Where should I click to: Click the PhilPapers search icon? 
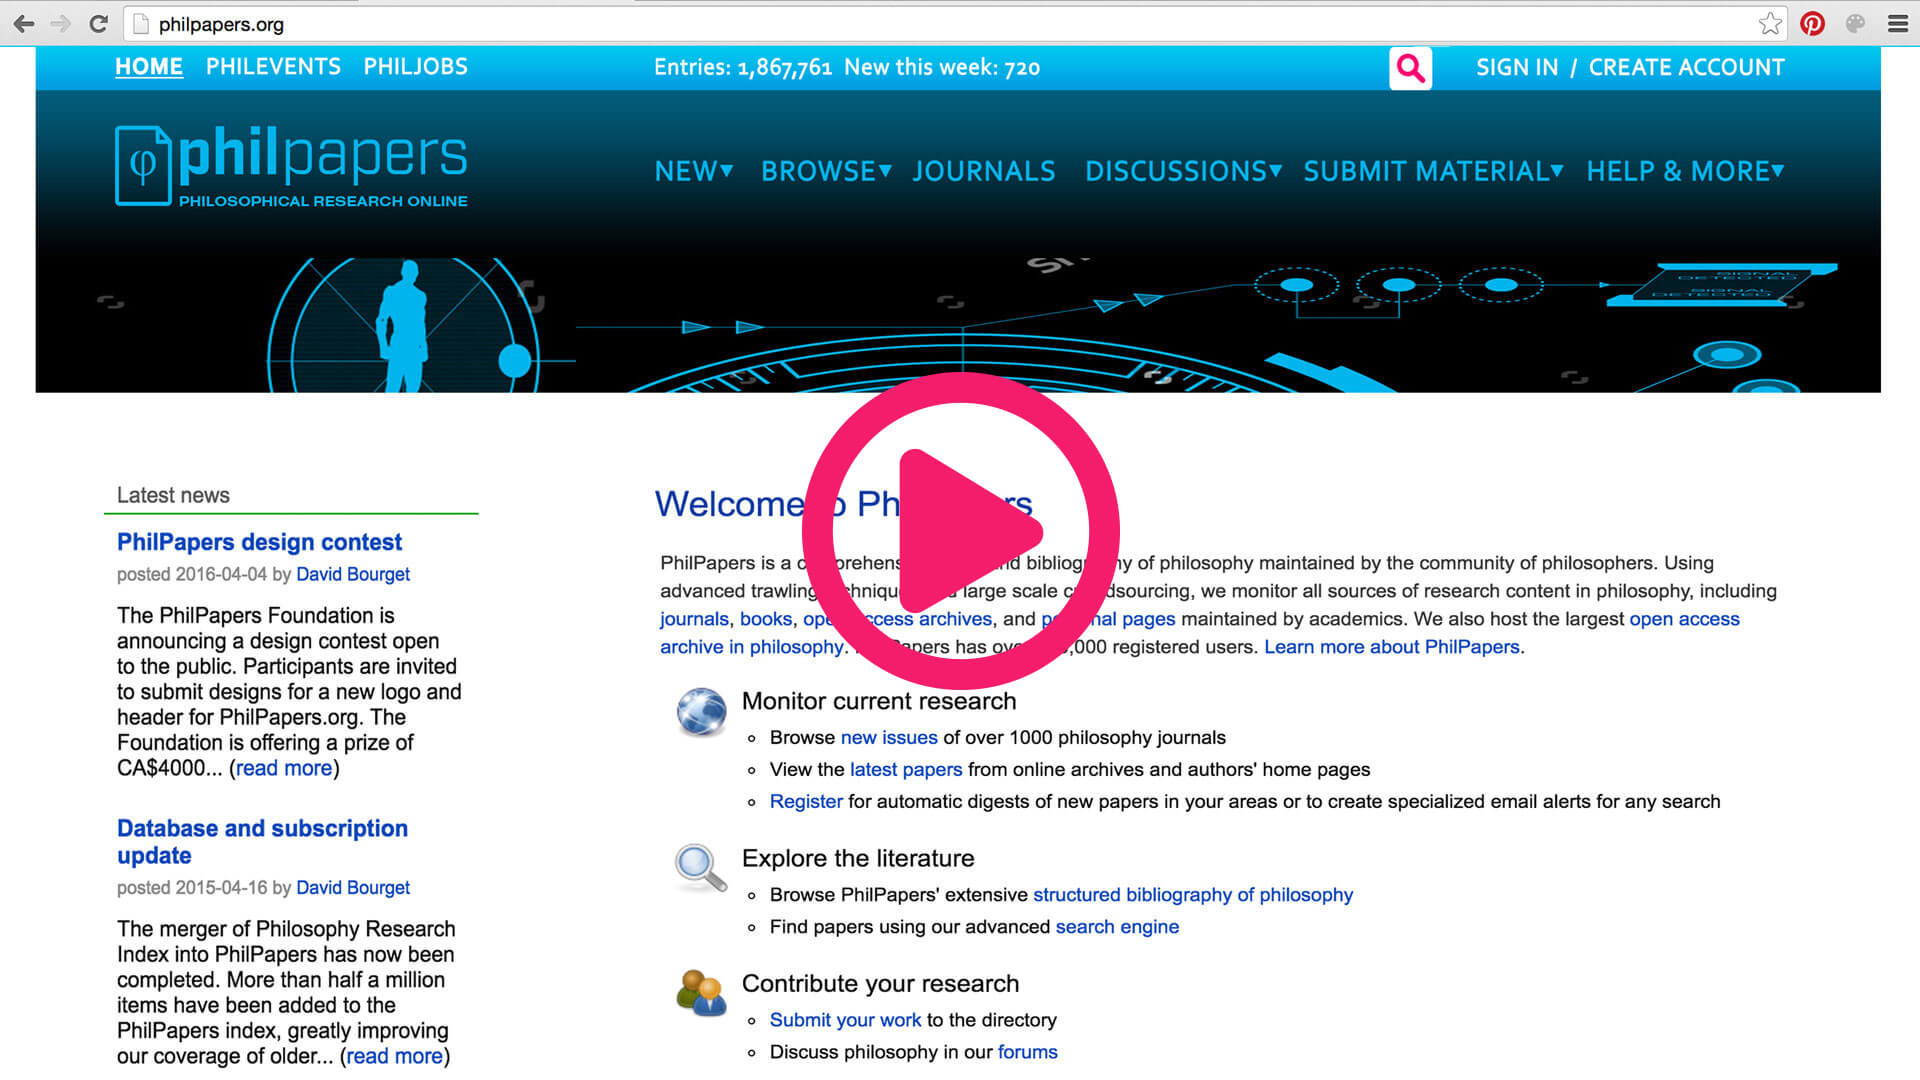pyautogui.click(x=1410, y=69)
